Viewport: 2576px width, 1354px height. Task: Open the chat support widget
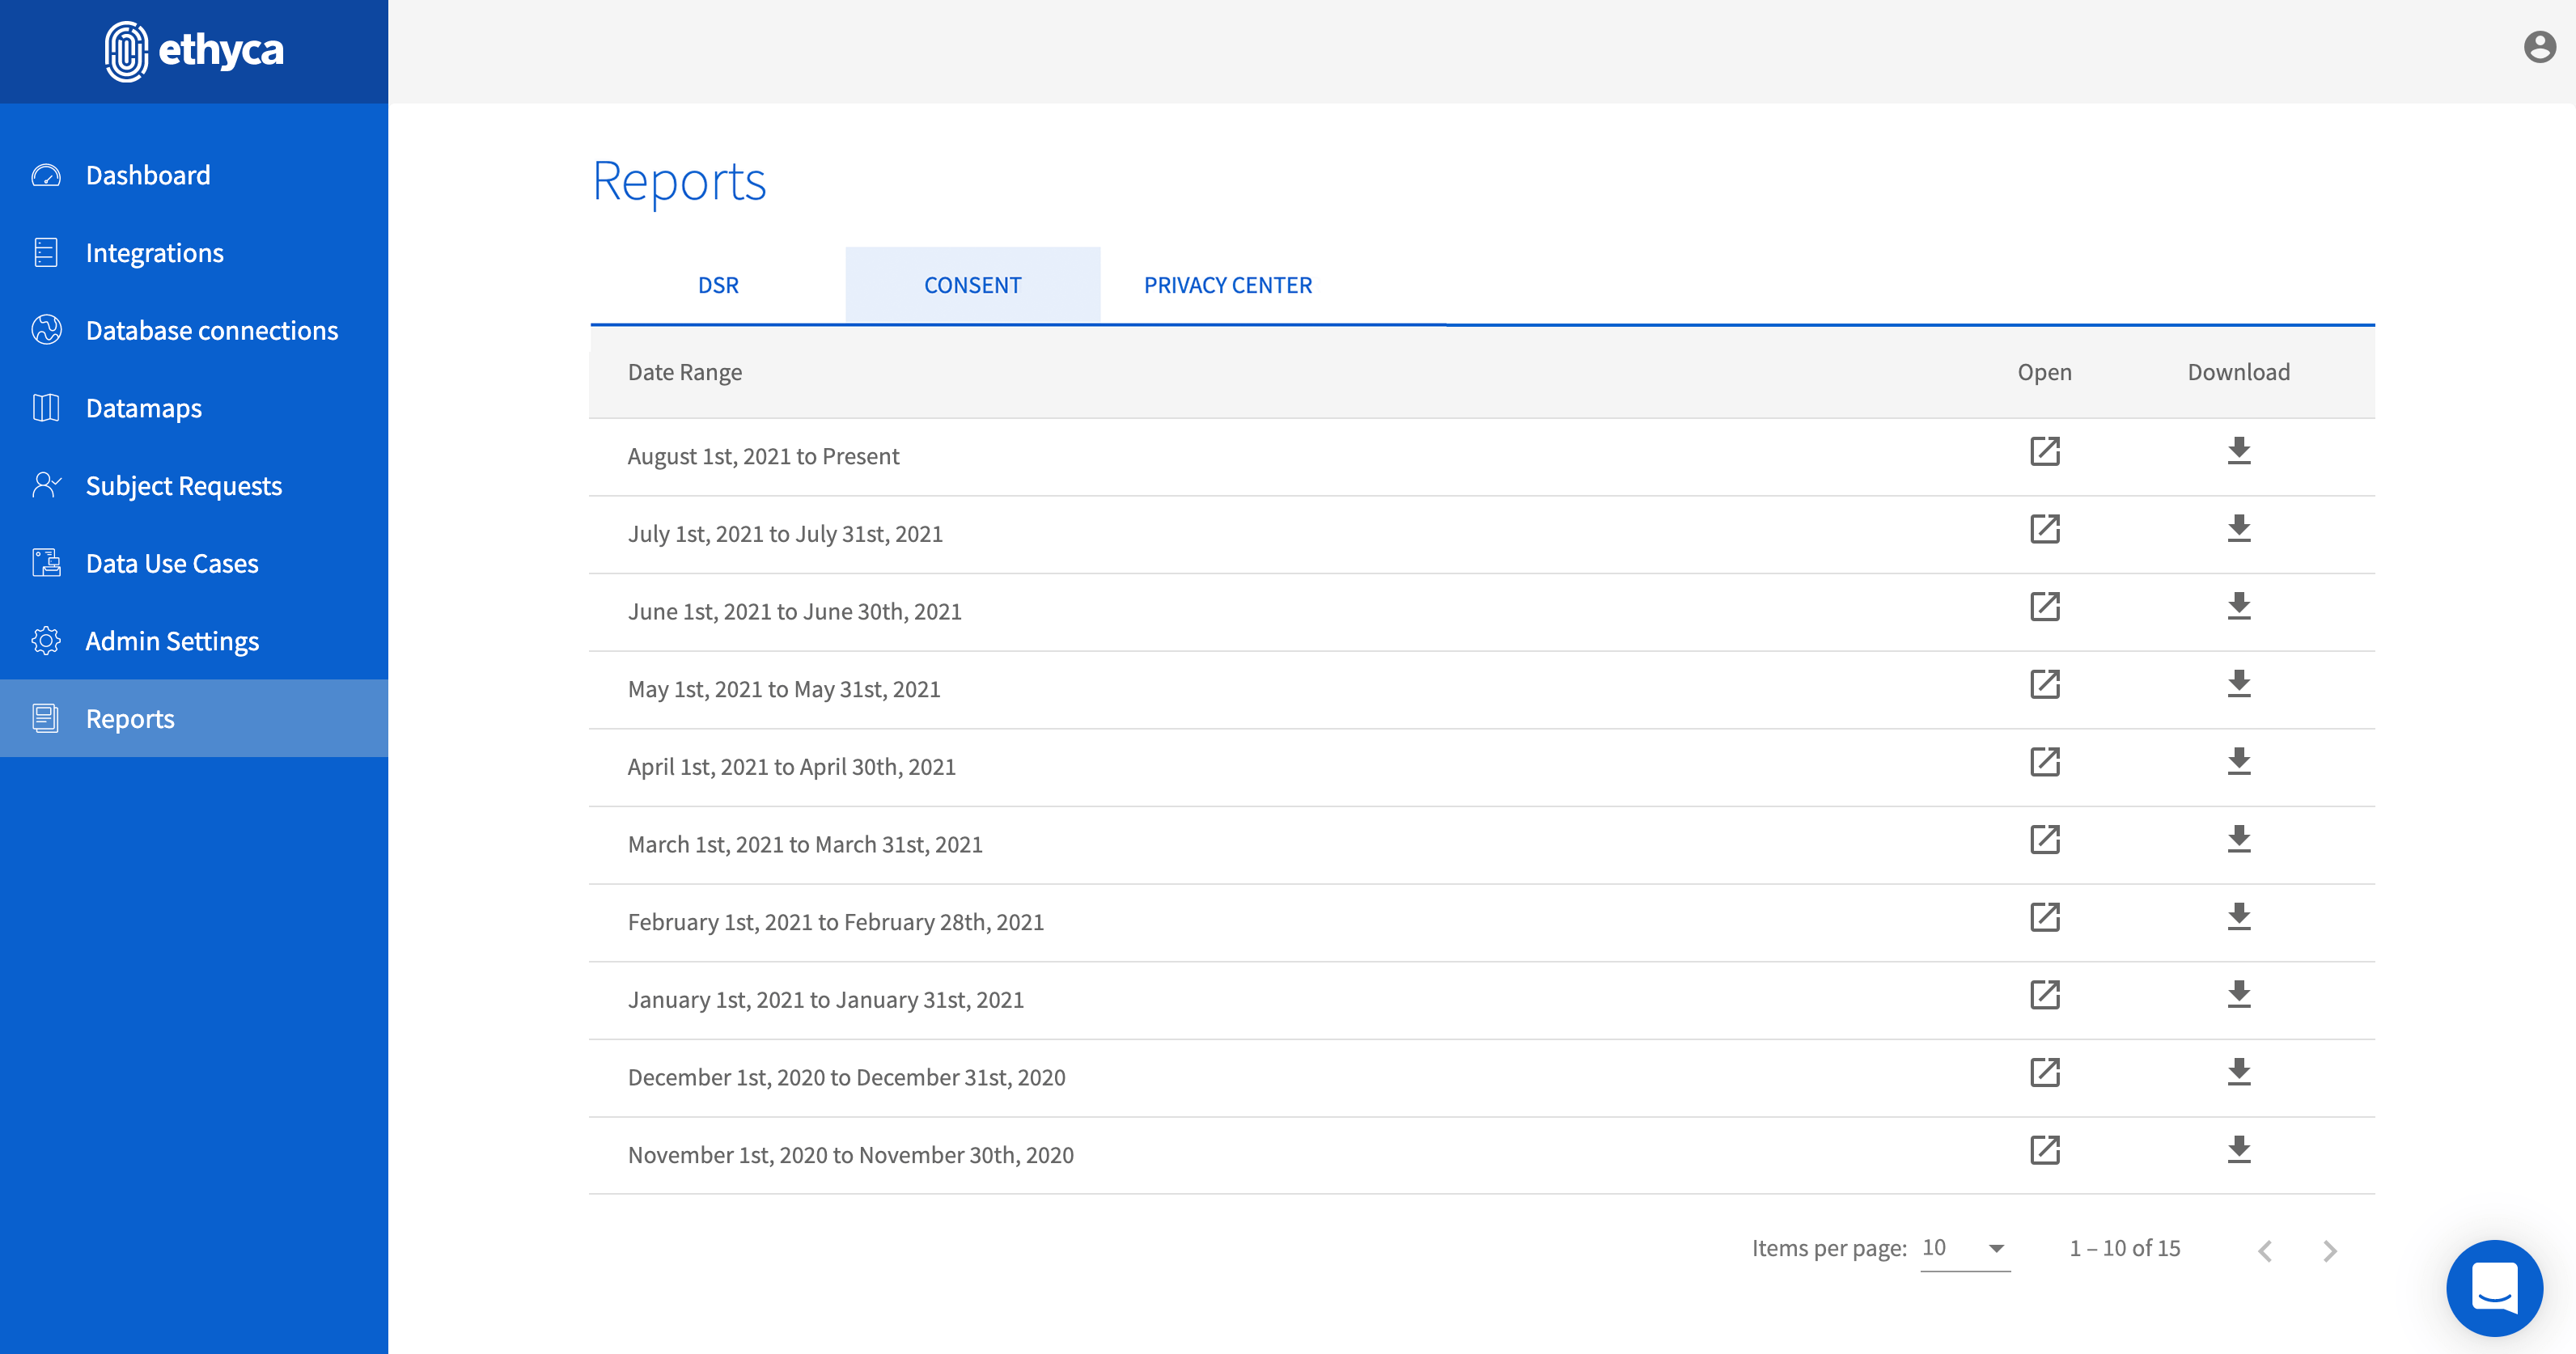[2494, 1288]
